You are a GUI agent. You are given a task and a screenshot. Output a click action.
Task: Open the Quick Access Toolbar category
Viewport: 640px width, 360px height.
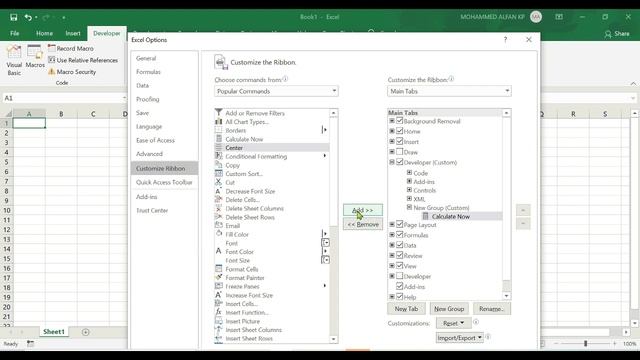click(x=164, y=182)
